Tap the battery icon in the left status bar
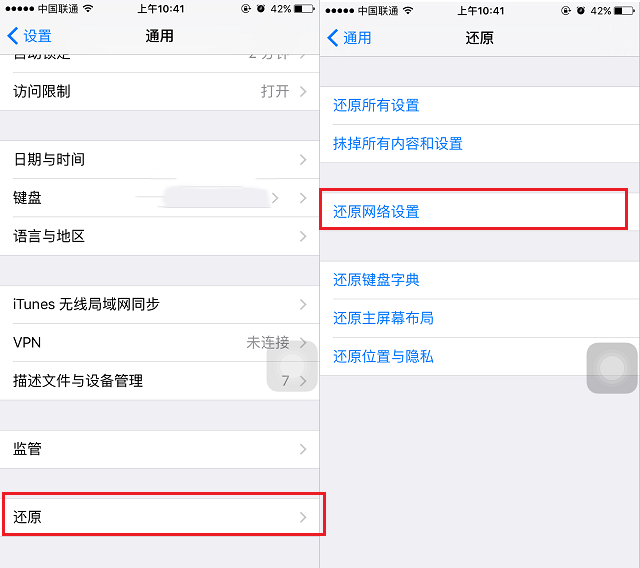 coord(304,9)
